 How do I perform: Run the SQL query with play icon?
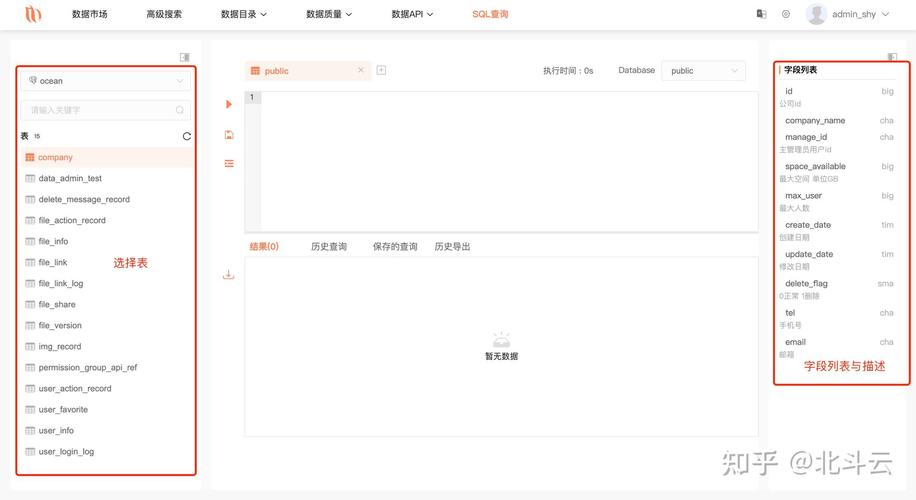point(228,104)
